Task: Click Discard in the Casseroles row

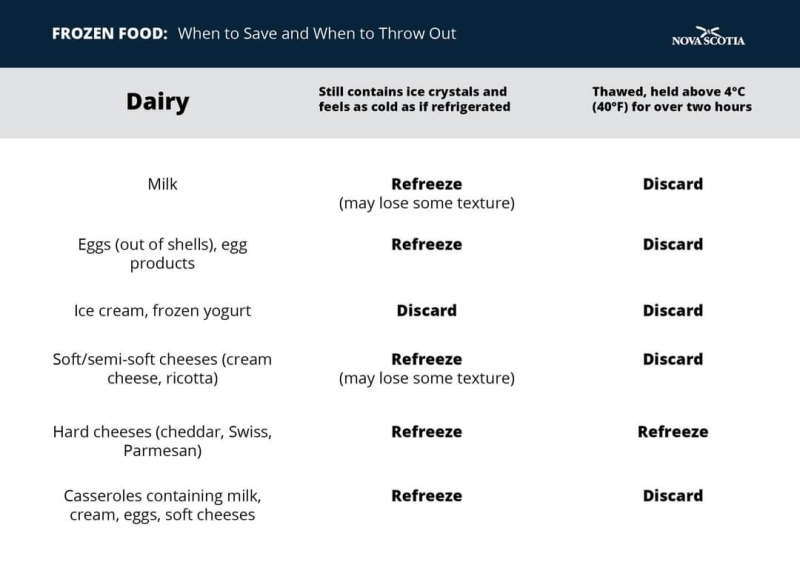Action: click(672, 496)
